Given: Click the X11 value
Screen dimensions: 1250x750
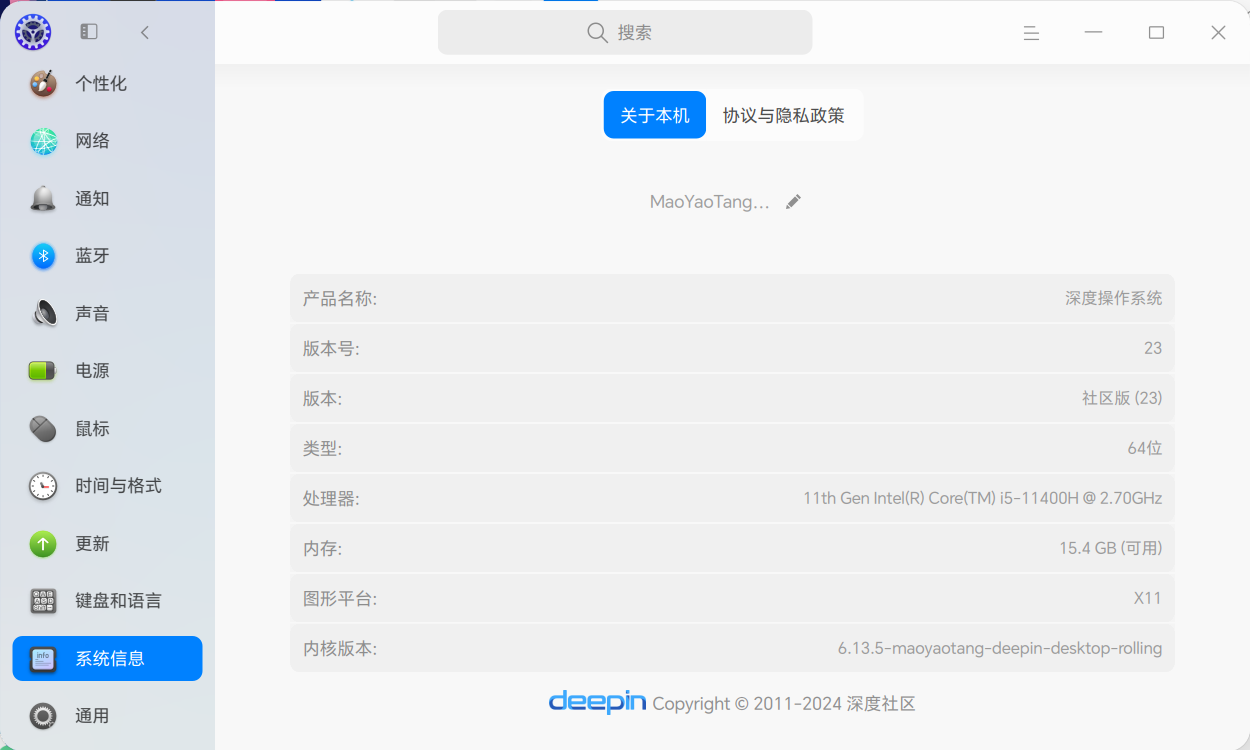Looking at the screenshot, I should tap(1148, 598).
